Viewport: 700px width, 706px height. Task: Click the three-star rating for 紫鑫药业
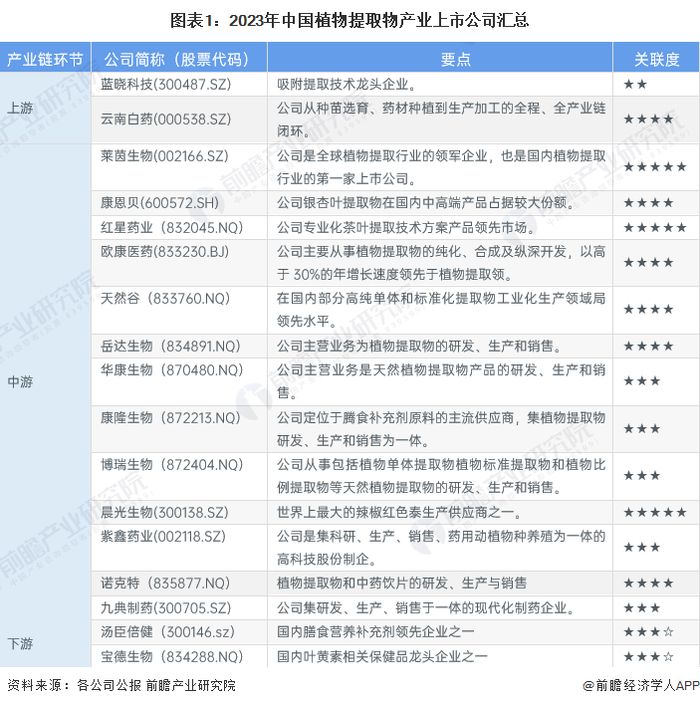tap(642, 548)
